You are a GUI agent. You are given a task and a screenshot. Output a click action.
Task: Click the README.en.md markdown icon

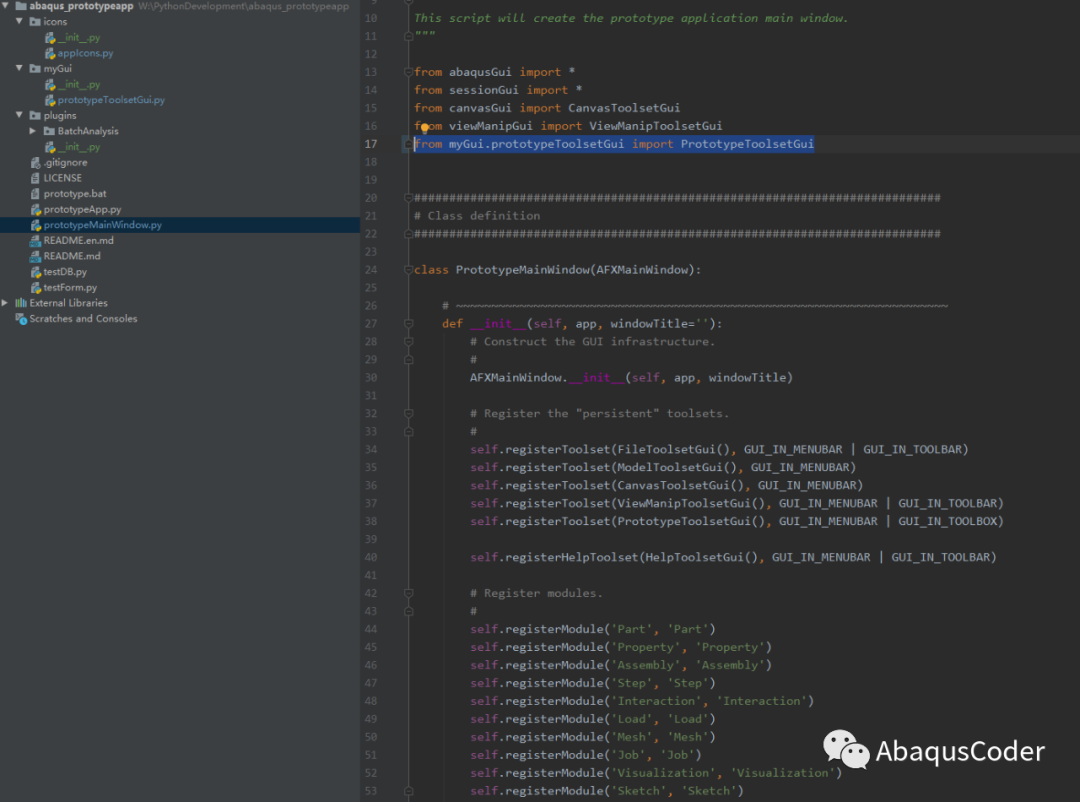point(35,240)
